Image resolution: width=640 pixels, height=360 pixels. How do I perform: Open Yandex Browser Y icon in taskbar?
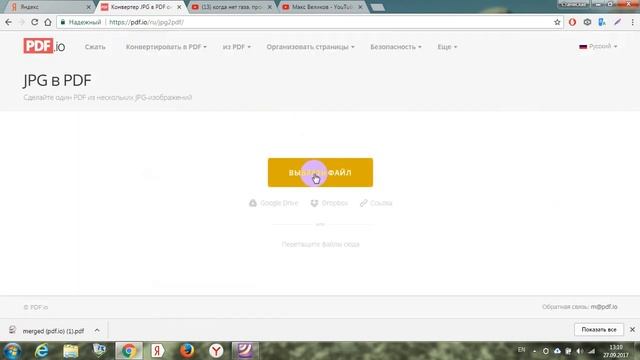pos(216,351)
